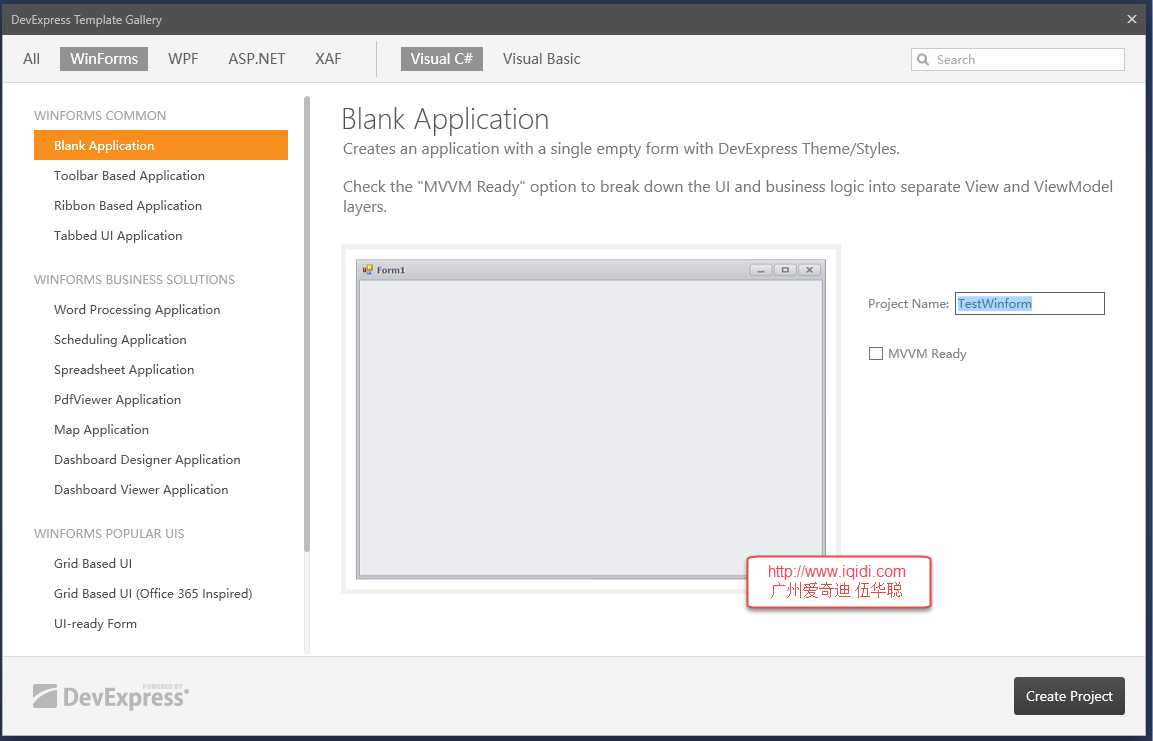Open the XAF tab
Screen dimensions: 1153x741
328,59
